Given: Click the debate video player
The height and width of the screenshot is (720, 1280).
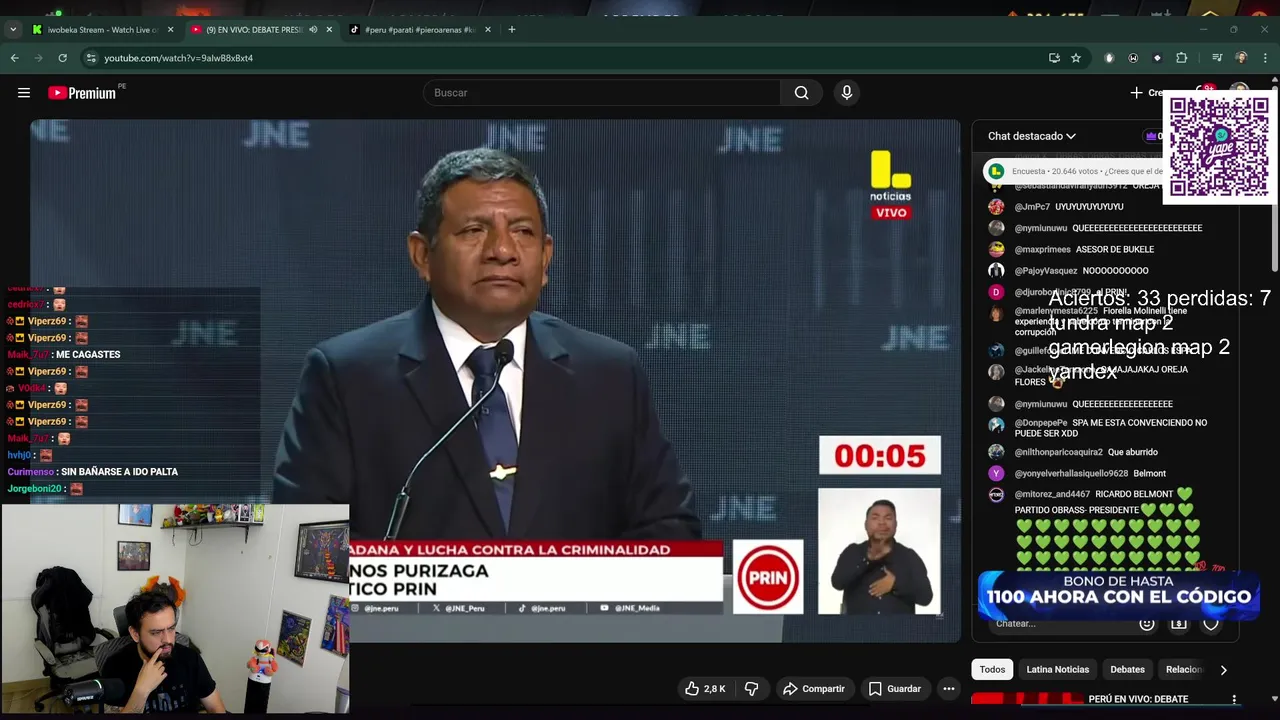Looking at the screenshot, I should pyautogui.click(x=495, y=380).
